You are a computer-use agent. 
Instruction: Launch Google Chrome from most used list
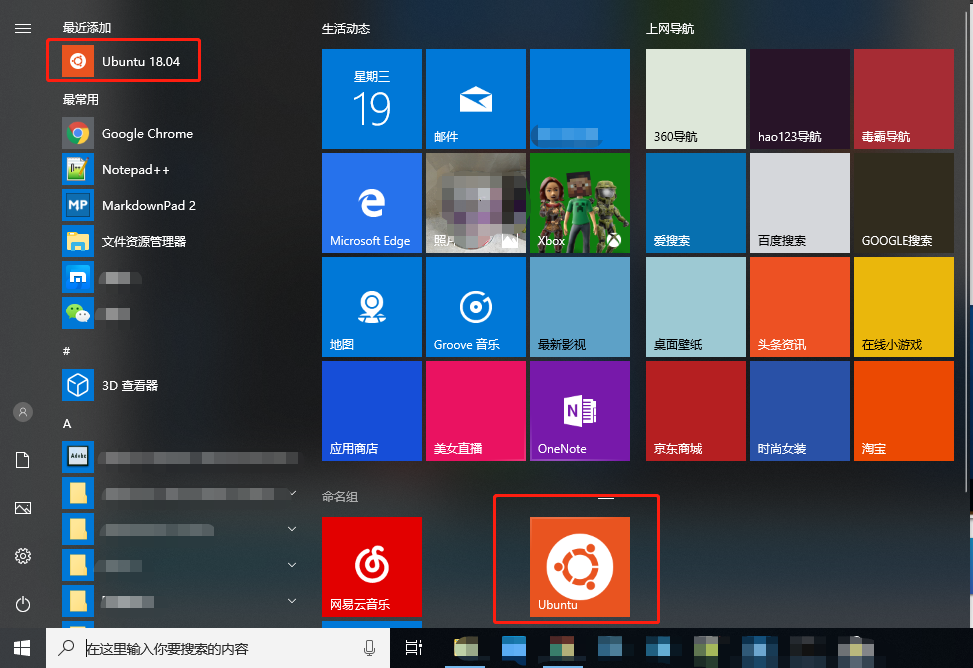click(x=180, y=133)
